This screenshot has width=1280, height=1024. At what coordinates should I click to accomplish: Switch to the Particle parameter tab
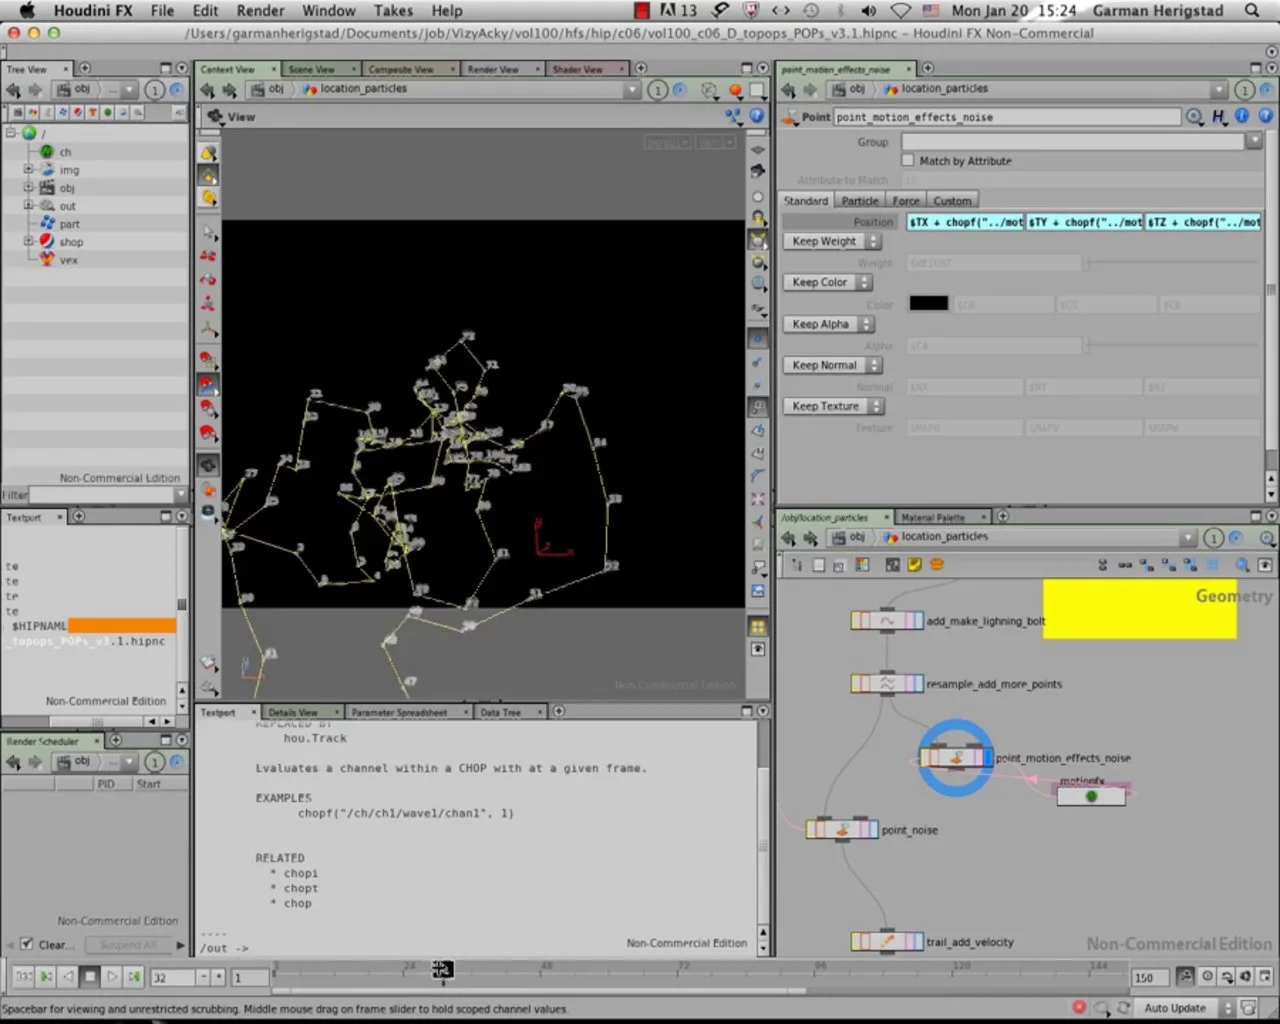point(859,201)
